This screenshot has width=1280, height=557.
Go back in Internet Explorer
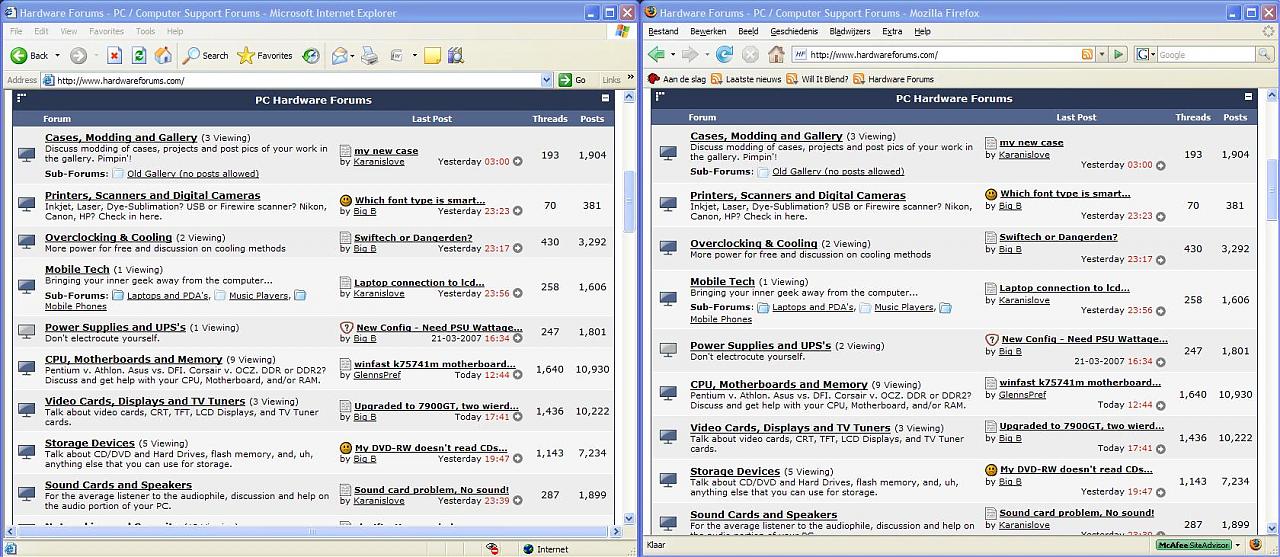point(29,55)
